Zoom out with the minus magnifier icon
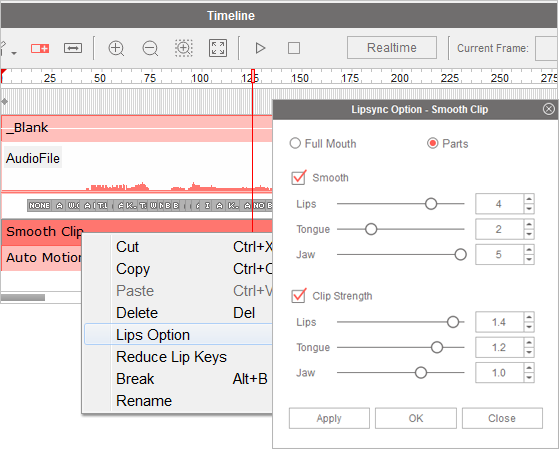The height and width of the screenshot is (449, 559). [150, 48]
